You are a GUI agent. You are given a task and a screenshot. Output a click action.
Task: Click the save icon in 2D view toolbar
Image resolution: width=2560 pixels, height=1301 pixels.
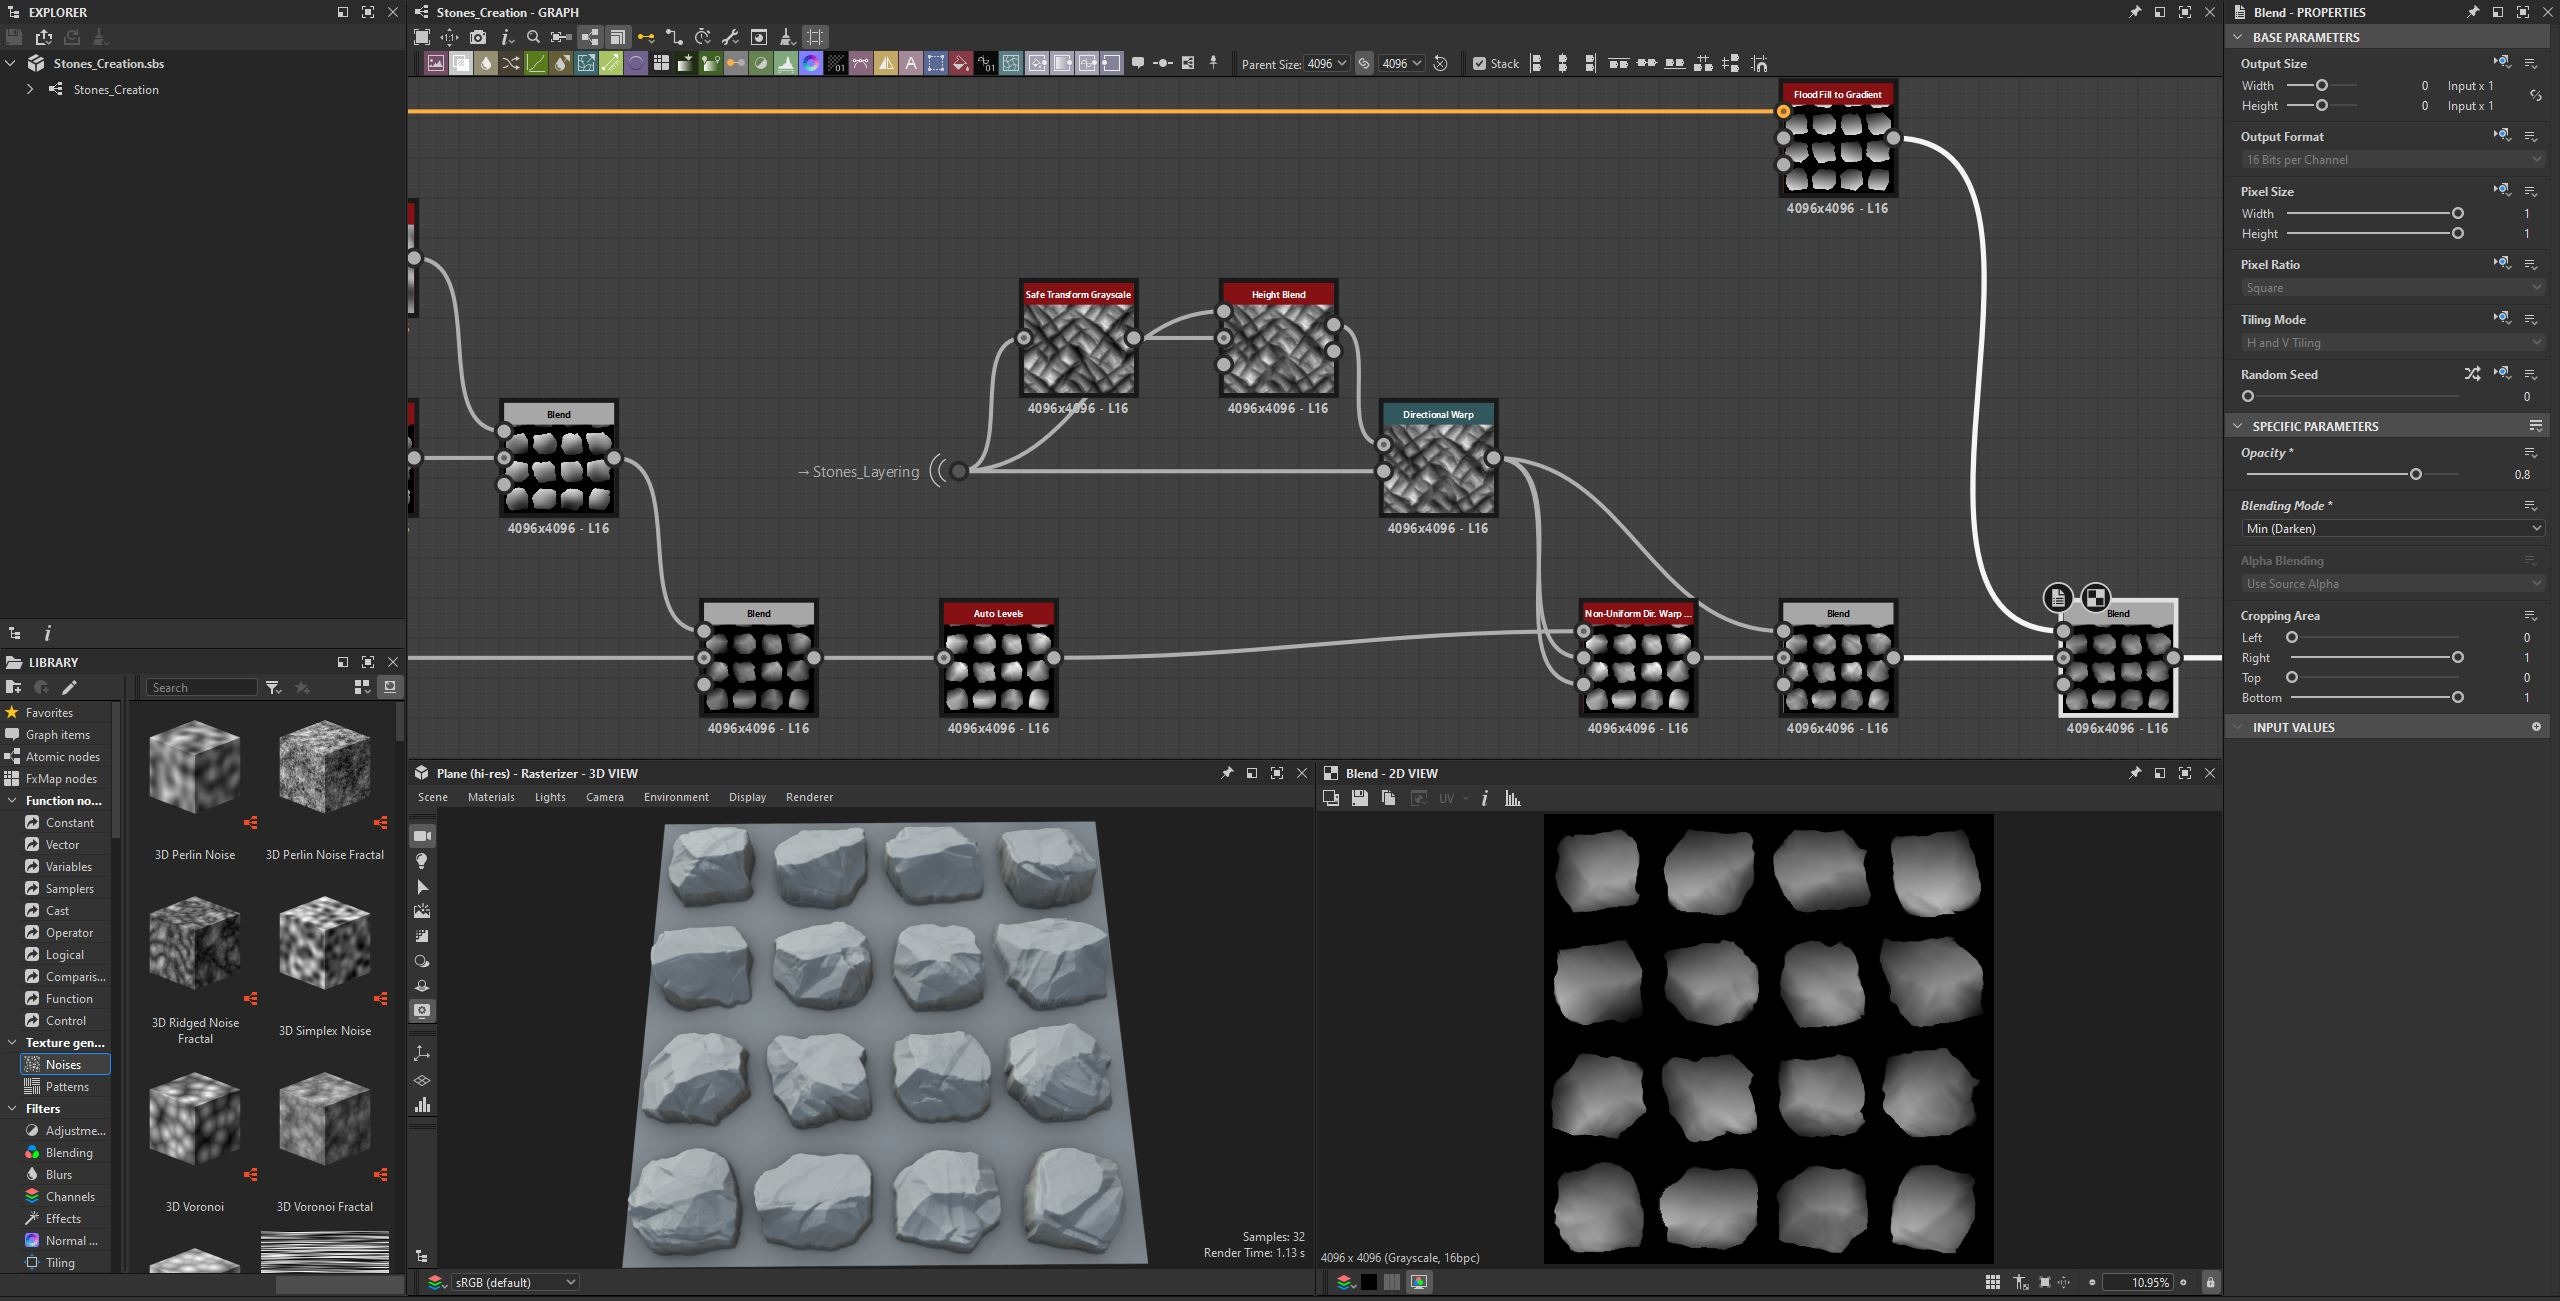[x=1359, y=798]
